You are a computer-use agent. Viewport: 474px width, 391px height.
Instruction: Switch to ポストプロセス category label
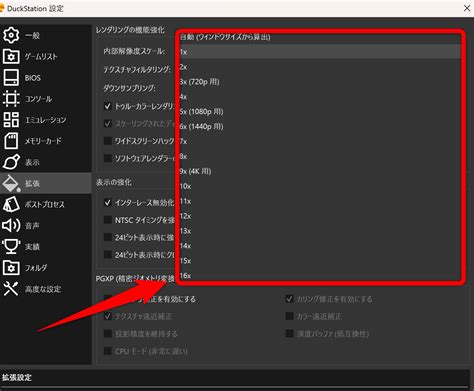(x=45, y=204)
